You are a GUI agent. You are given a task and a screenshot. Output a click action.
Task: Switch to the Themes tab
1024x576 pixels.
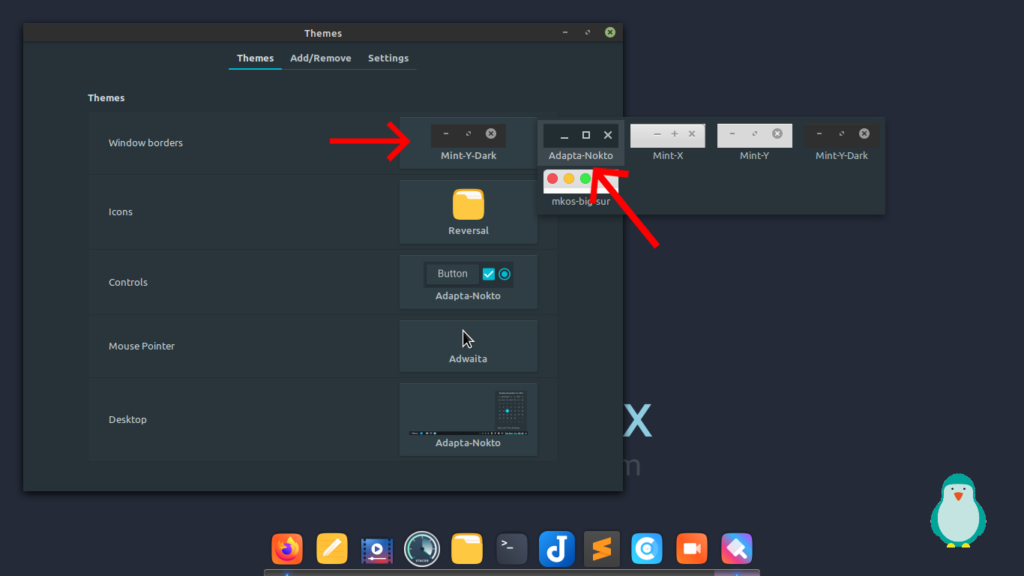coord(255,58)
